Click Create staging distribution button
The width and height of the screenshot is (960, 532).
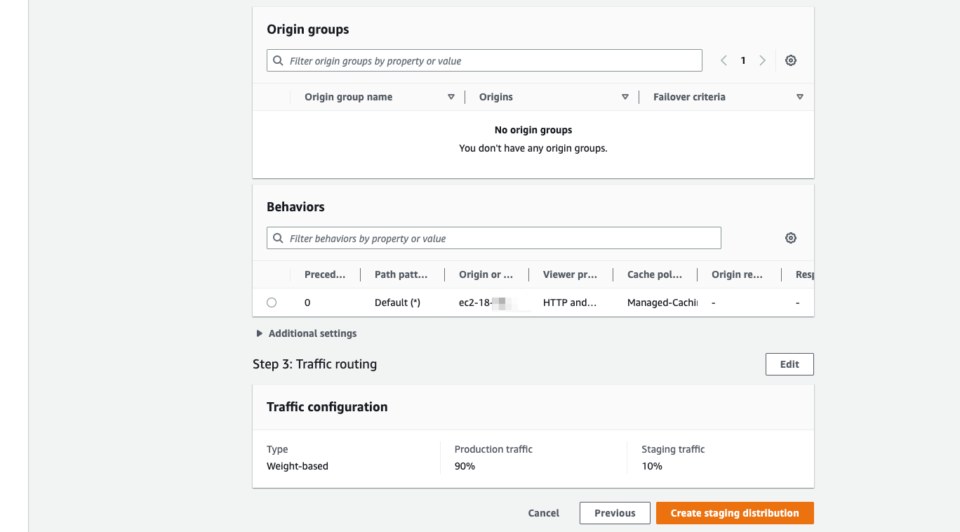pyautogui.click(x=734, y=513)
